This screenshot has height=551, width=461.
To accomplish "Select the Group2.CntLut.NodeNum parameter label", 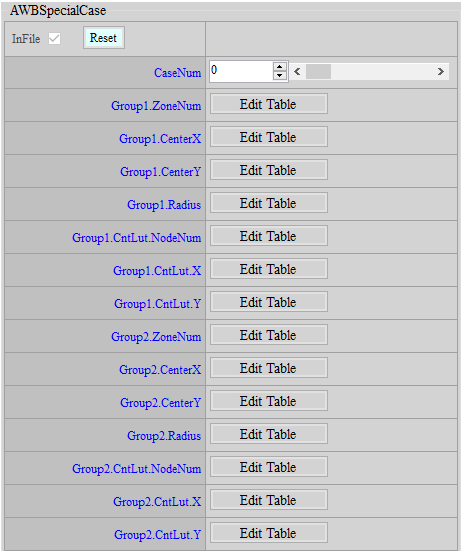I will click(137, 469).
